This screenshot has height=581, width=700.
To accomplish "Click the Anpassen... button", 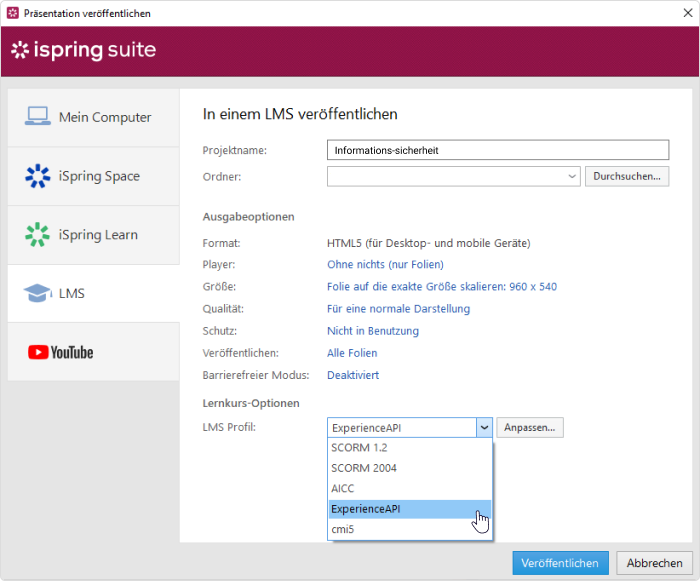I will click(530, 428).
